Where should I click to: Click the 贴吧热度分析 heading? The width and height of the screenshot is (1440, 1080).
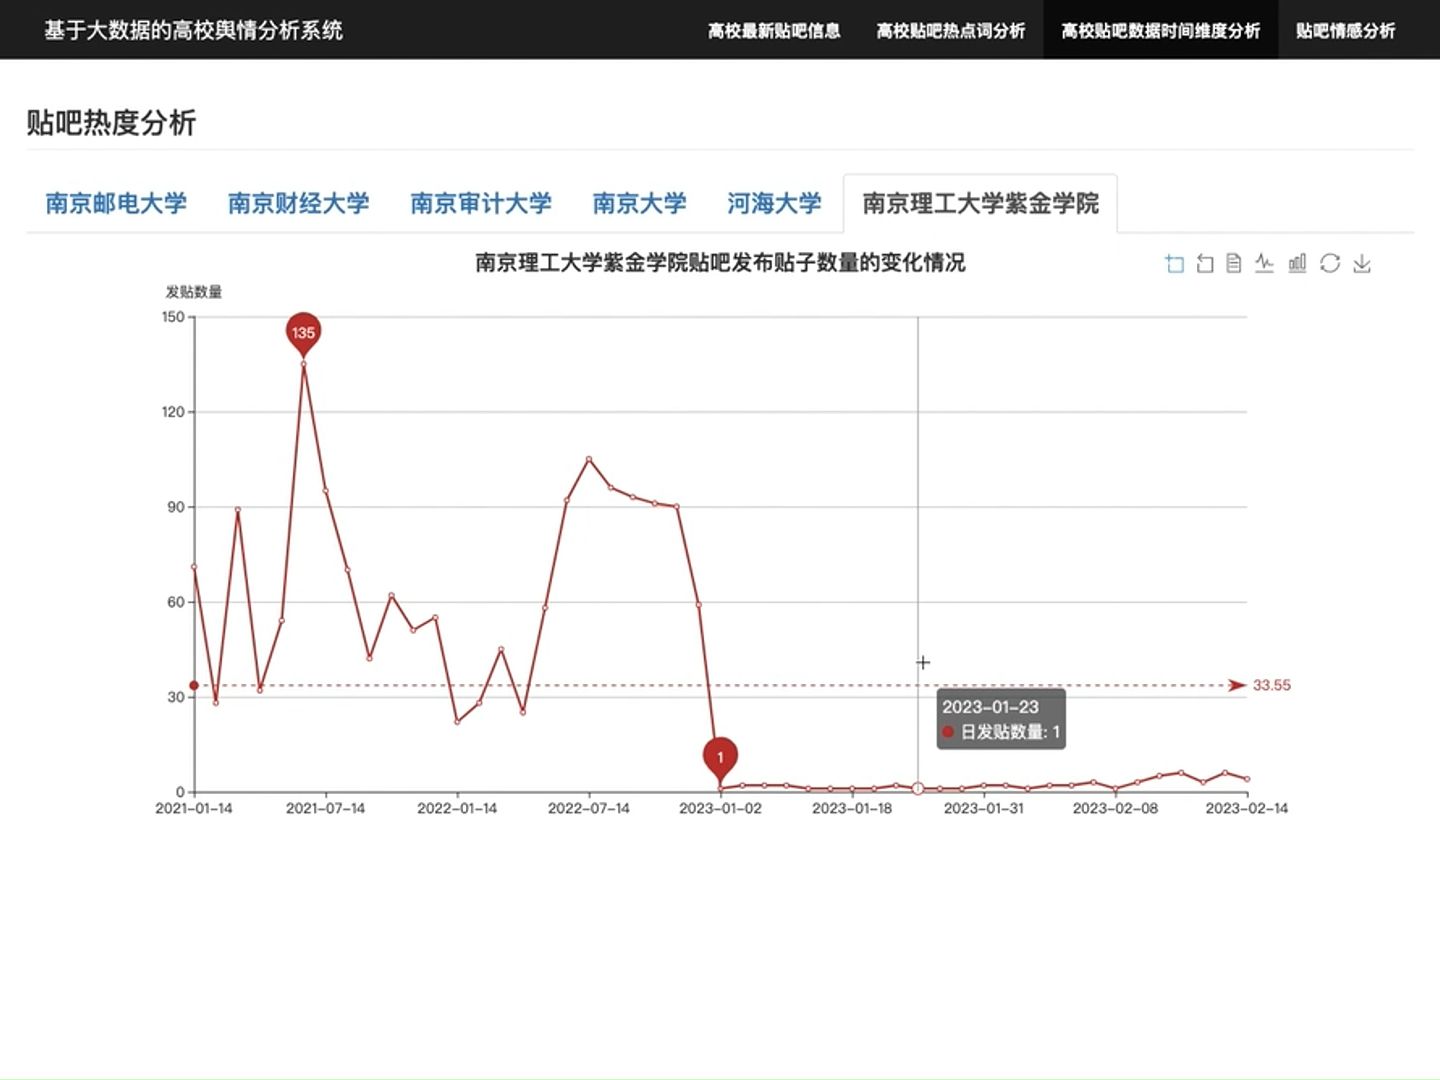pos(111,123)
